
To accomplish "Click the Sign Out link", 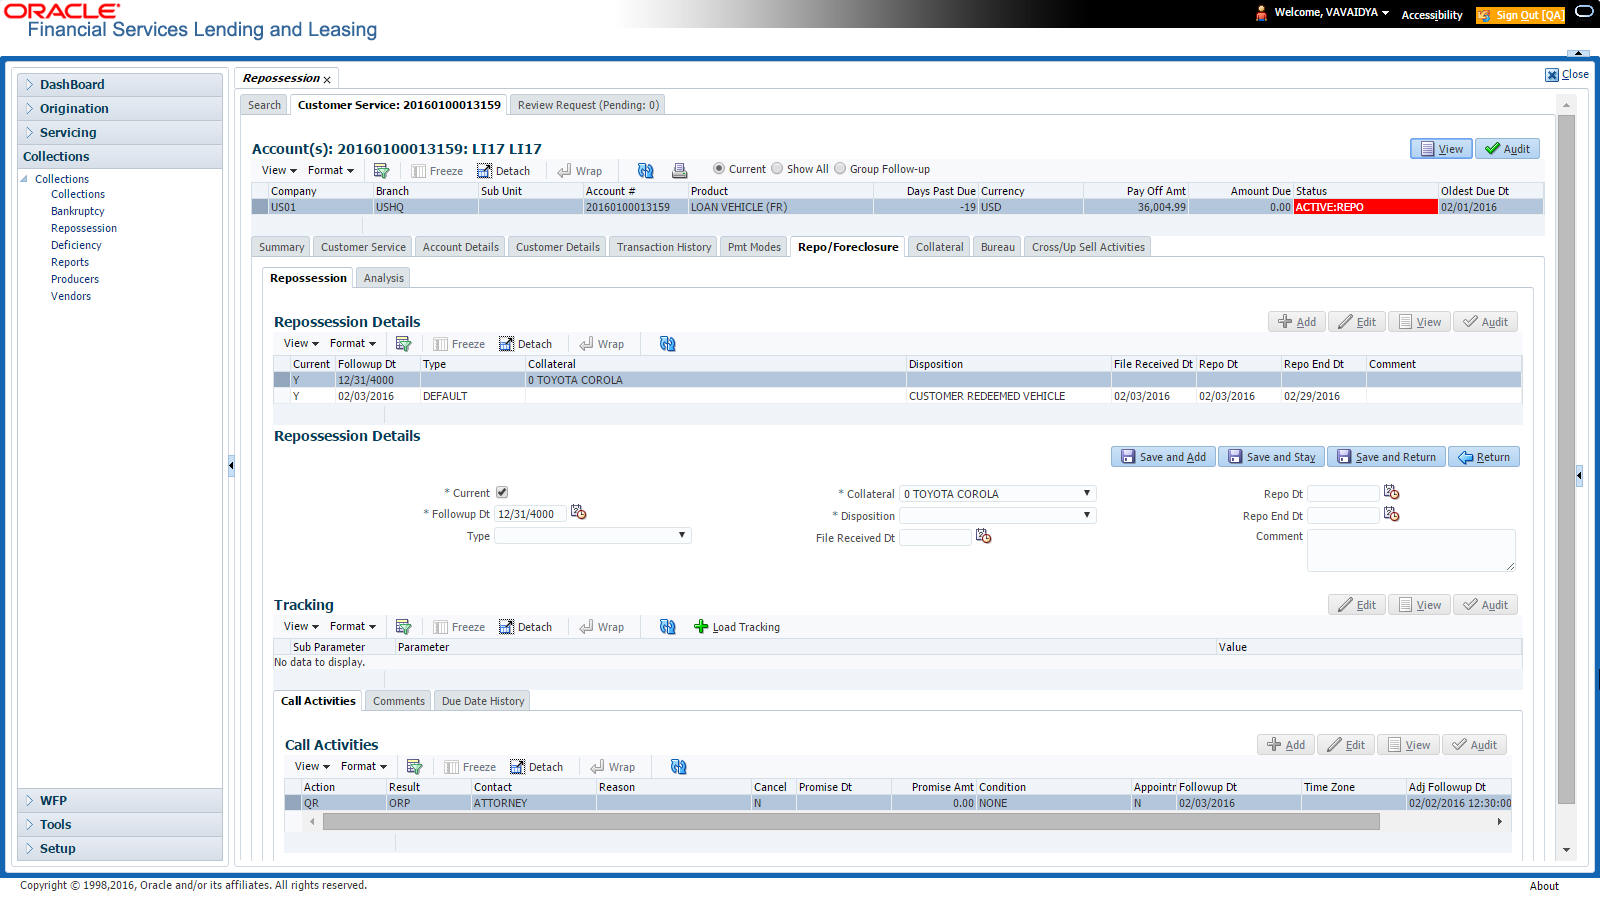I will [x=1520, y=15].
